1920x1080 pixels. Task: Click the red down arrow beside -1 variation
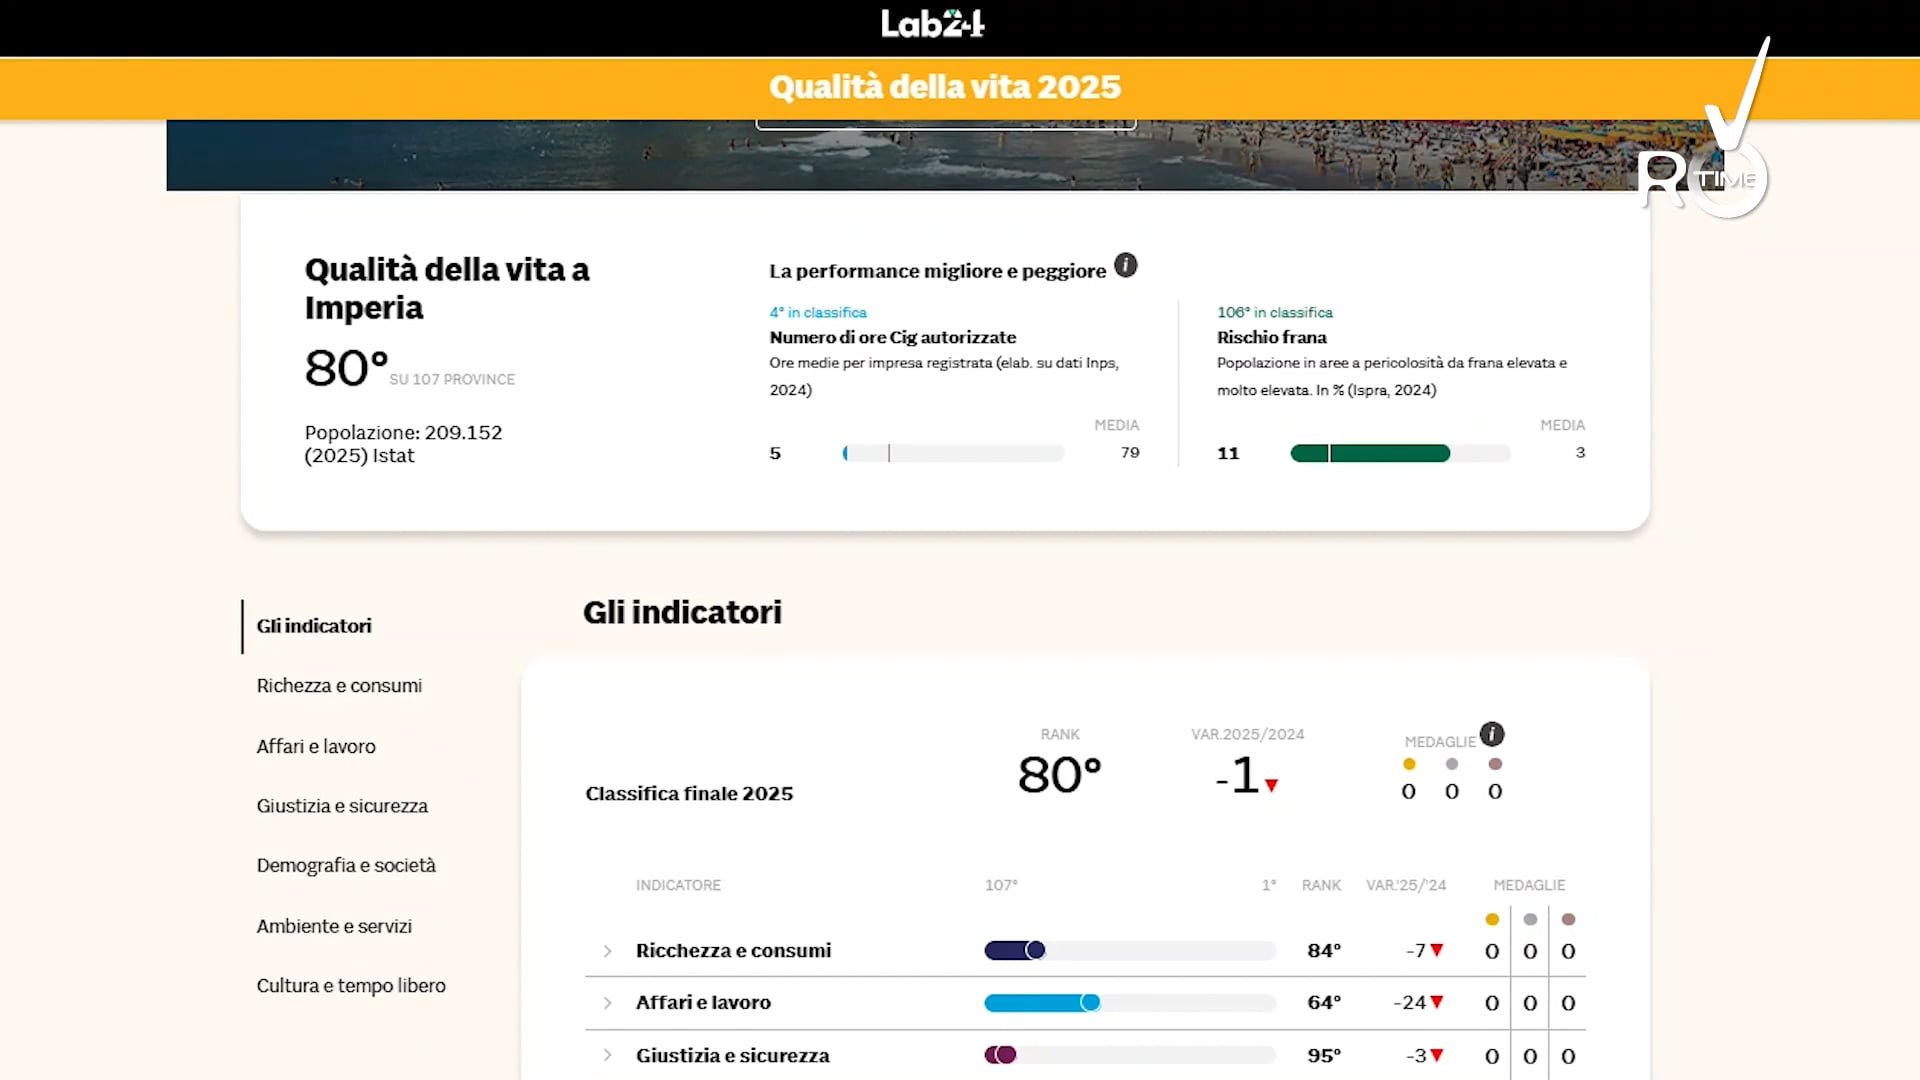(x=1271, y=786)
